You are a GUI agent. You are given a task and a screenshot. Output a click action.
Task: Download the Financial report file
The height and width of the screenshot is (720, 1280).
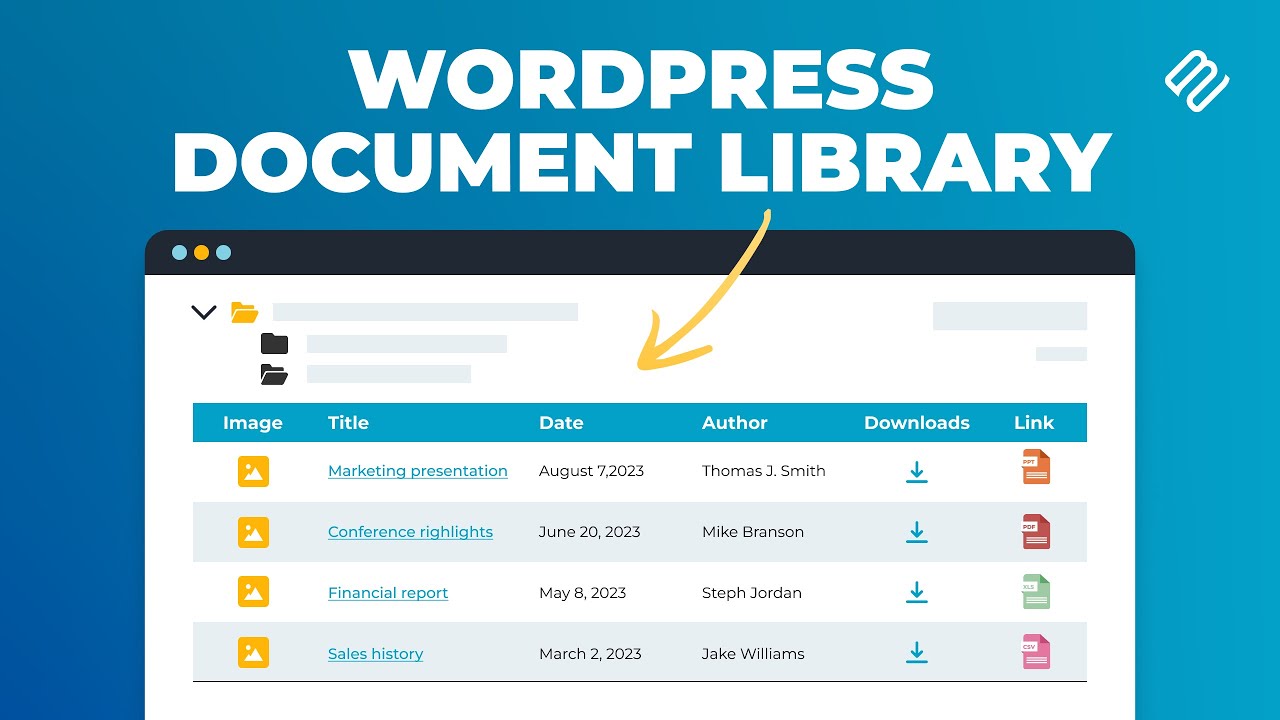(917, 593)
